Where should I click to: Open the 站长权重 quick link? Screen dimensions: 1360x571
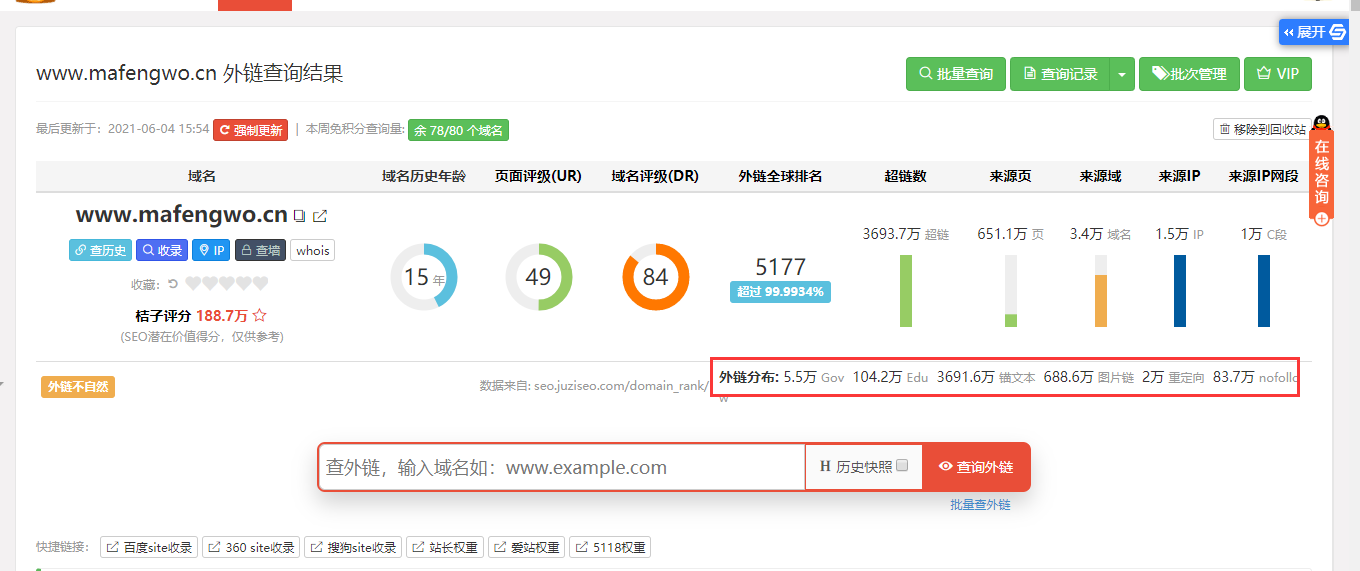pyautogui.click(x=444, y=547)
